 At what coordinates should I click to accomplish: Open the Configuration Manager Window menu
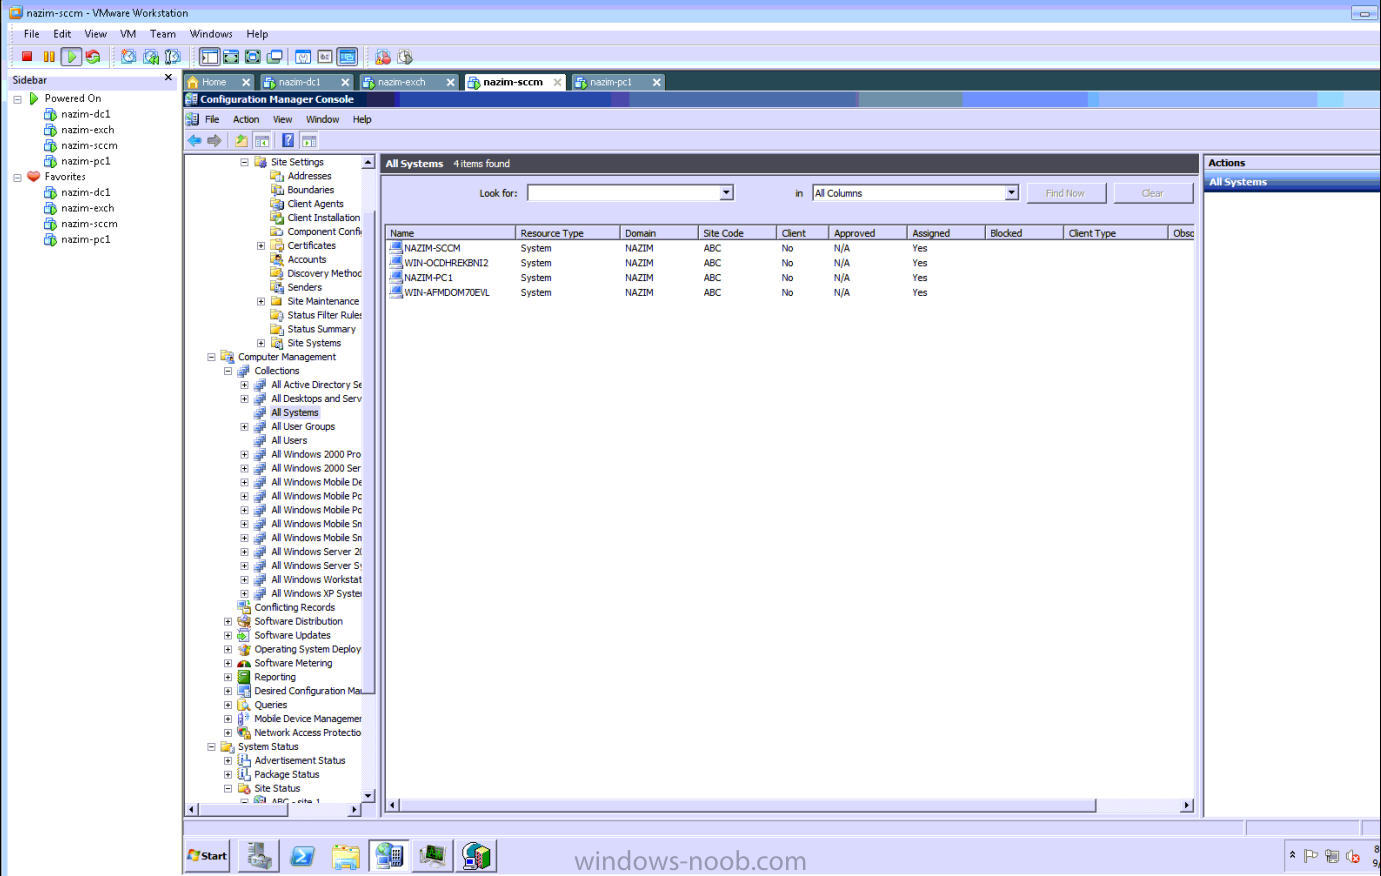coord(322,119)
